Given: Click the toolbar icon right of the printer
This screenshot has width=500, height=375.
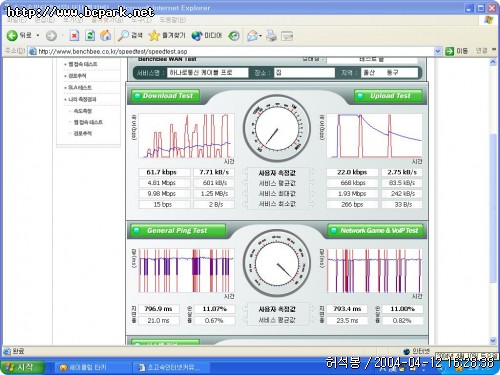Looking at the screenshot, I should coord(287,36).
